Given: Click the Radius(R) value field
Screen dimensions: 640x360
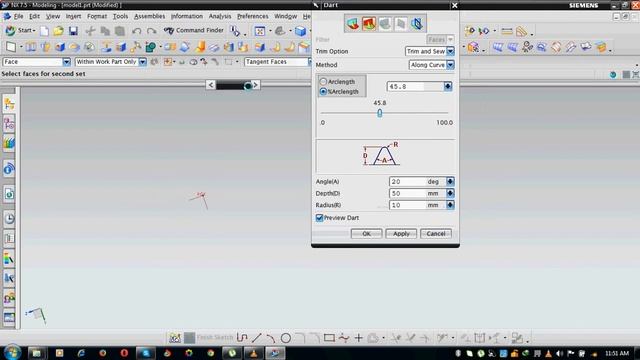Looking at the screenshot, I should [x=407, y=205].
